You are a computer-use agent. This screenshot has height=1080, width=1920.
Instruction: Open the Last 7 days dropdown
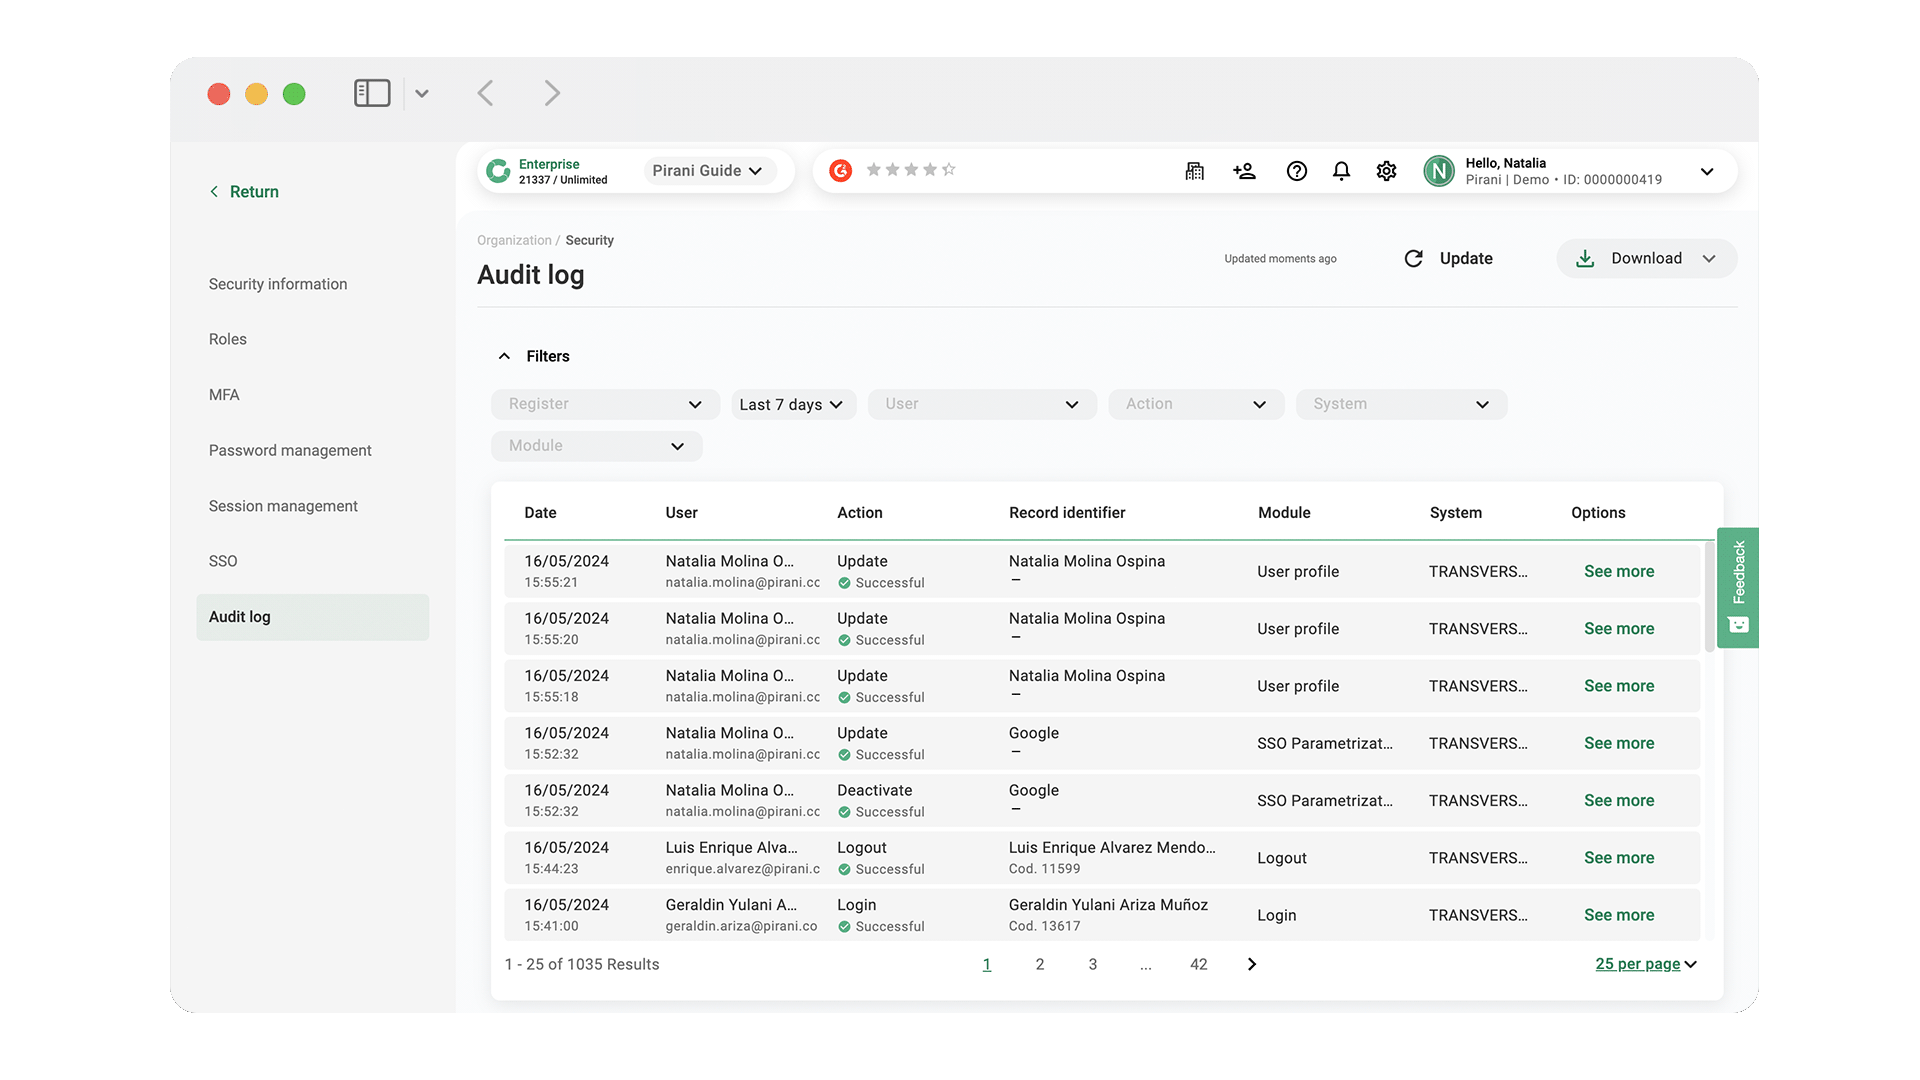[792, 404]
